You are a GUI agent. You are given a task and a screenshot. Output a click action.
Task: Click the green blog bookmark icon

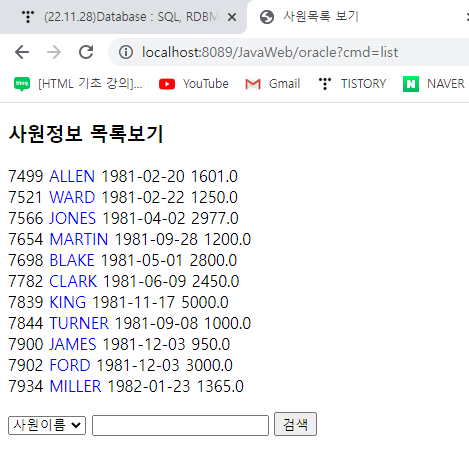tap(22, 84)
